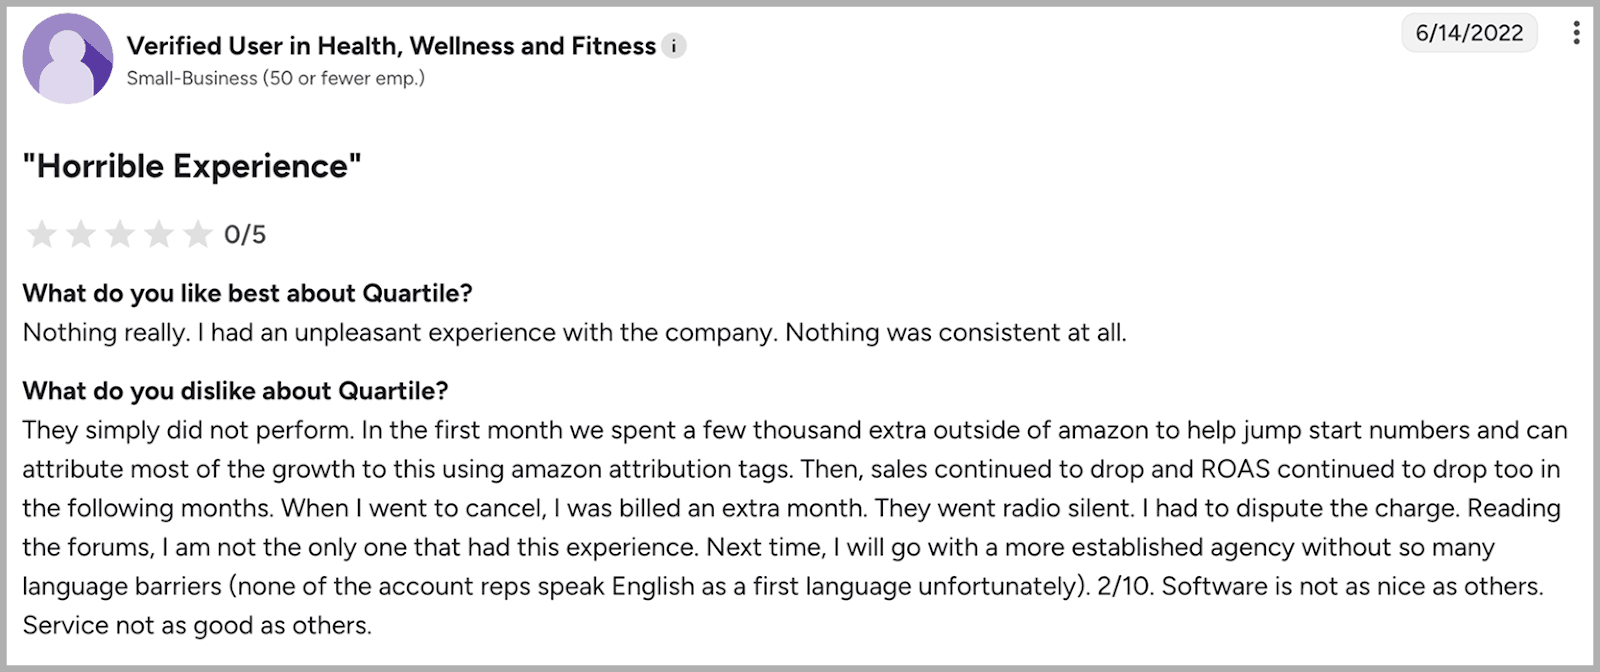Click the fifth star in the rating

(197, 234)
